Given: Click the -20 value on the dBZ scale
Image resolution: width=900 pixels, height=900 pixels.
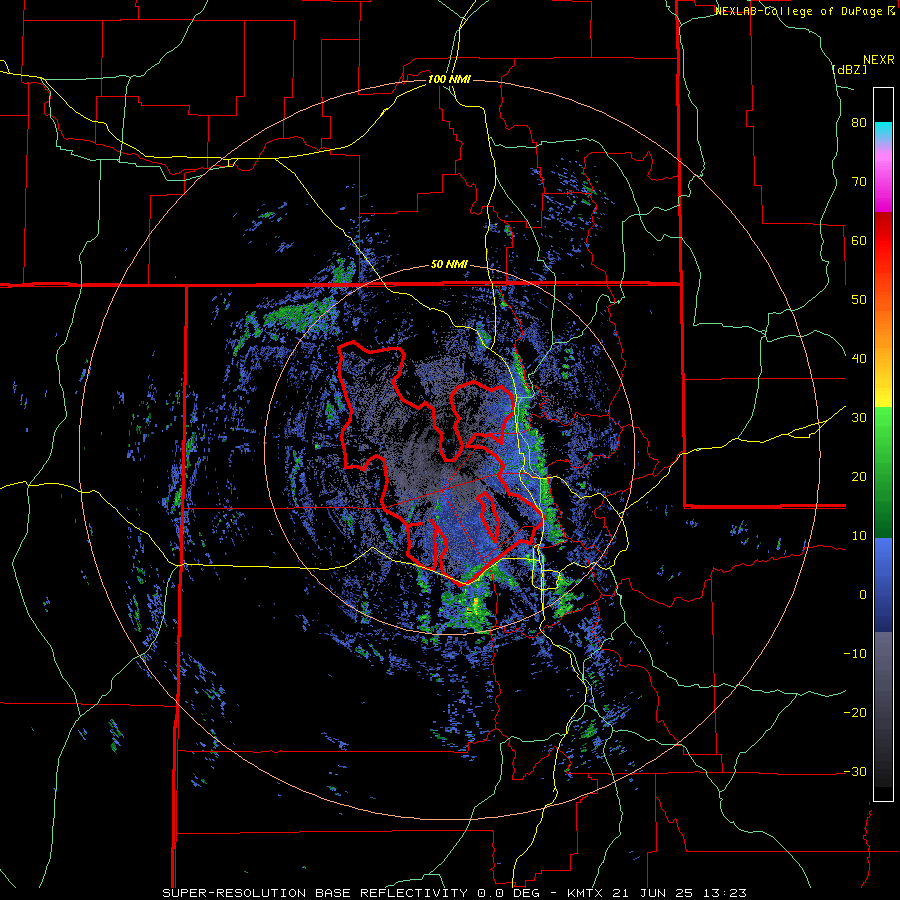Looking at the screenshot, I should [x=855, y=712].
